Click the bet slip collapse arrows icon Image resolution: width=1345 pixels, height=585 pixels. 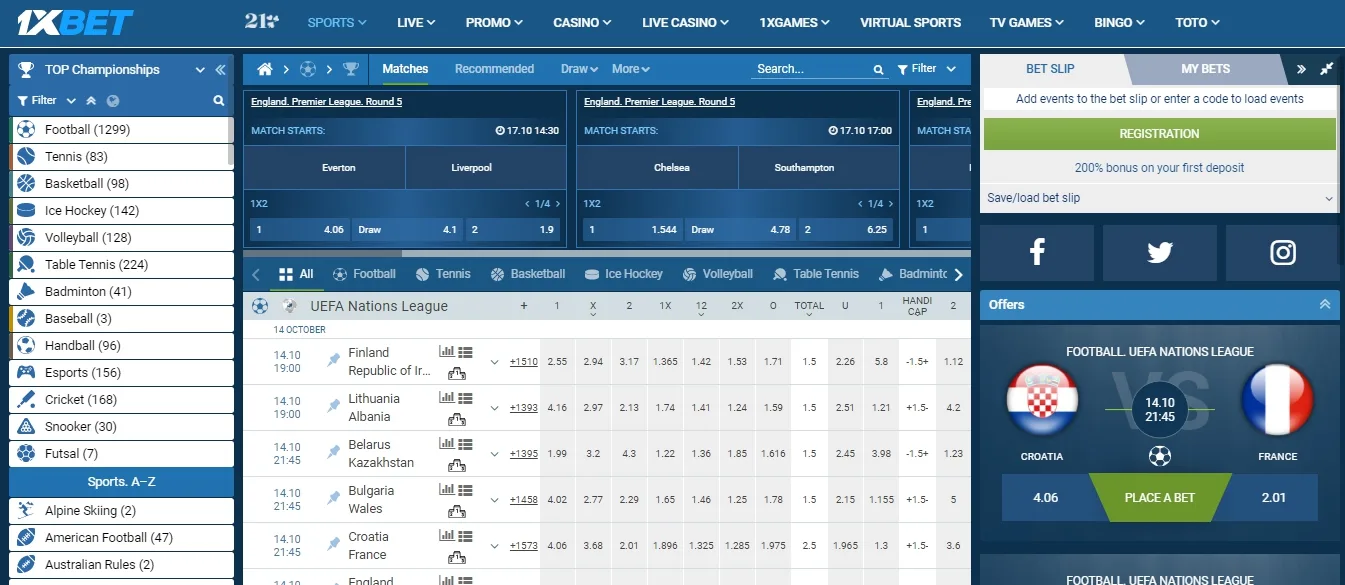point(1326,69)
